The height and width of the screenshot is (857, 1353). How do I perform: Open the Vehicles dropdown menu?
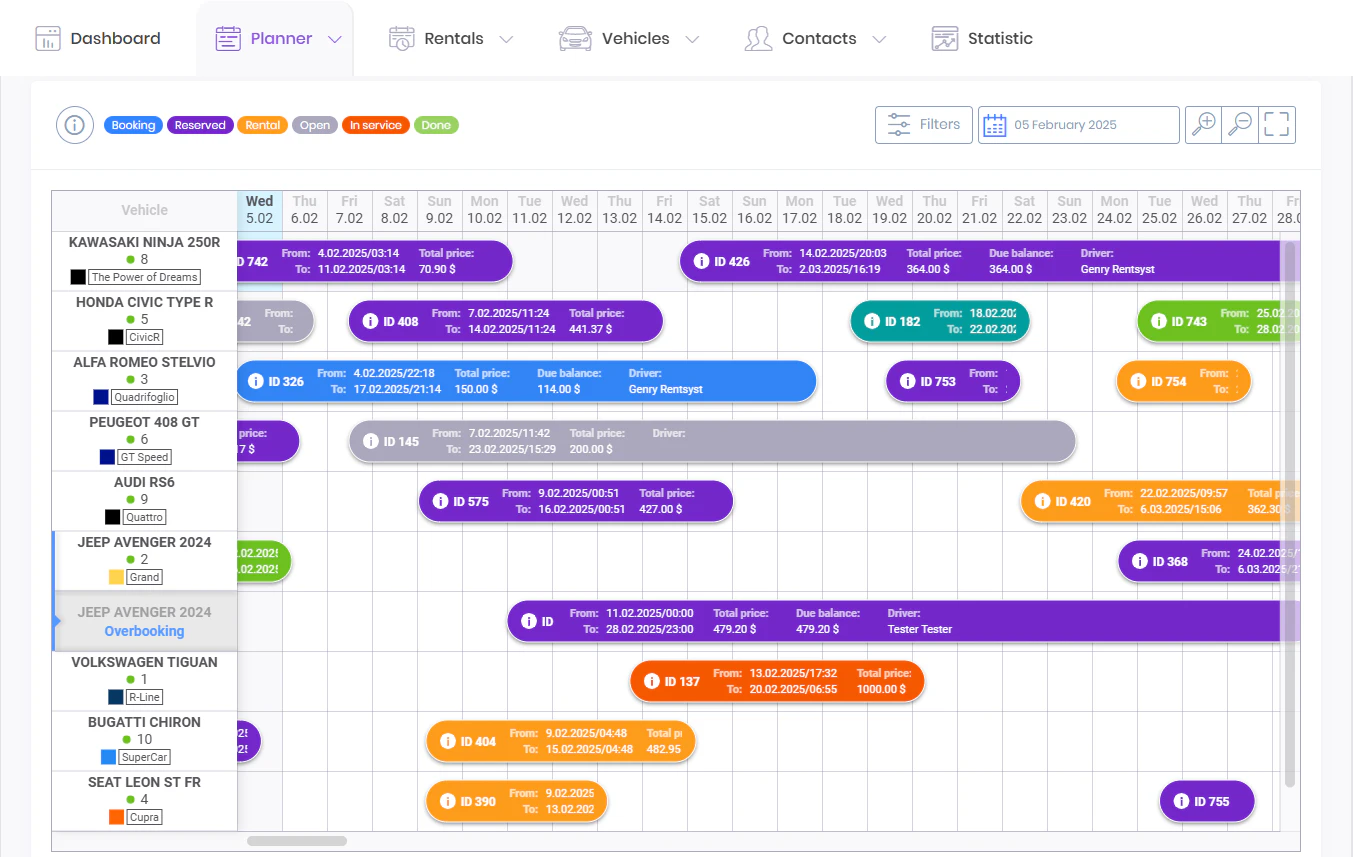[694, 38]
